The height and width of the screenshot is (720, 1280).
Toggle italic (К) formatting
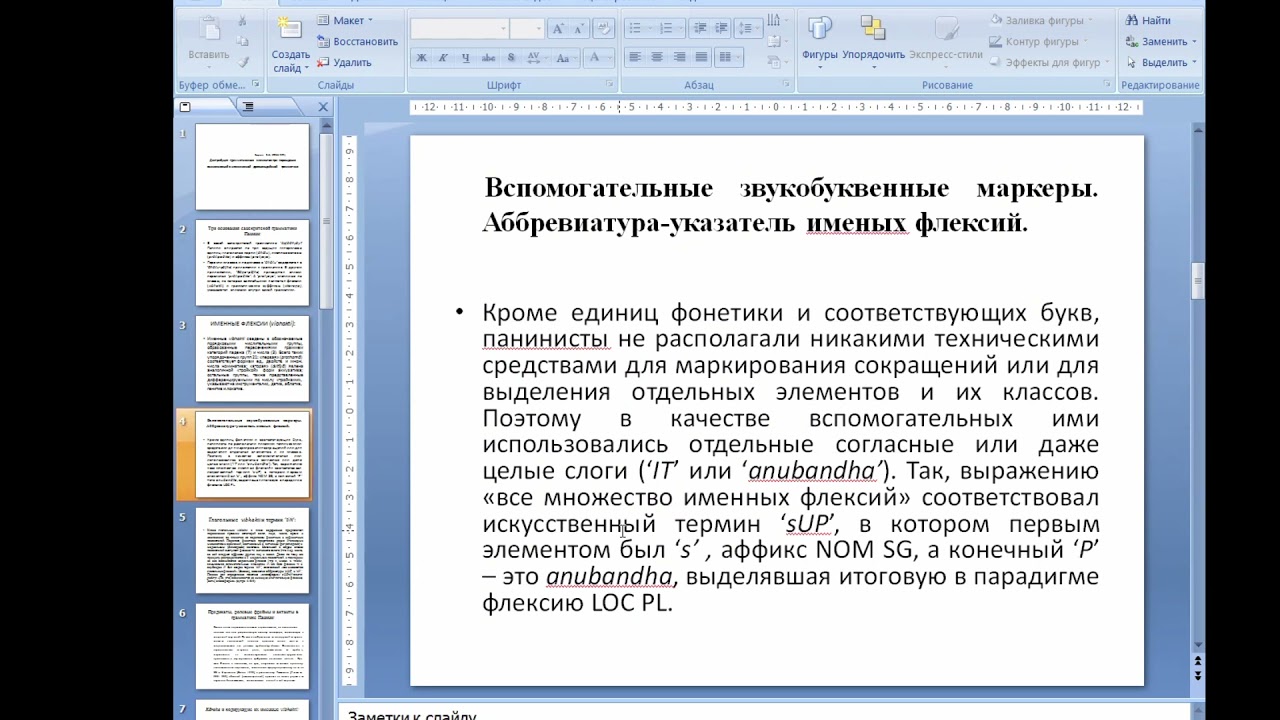pyautogui.click(x=443, y=58)
